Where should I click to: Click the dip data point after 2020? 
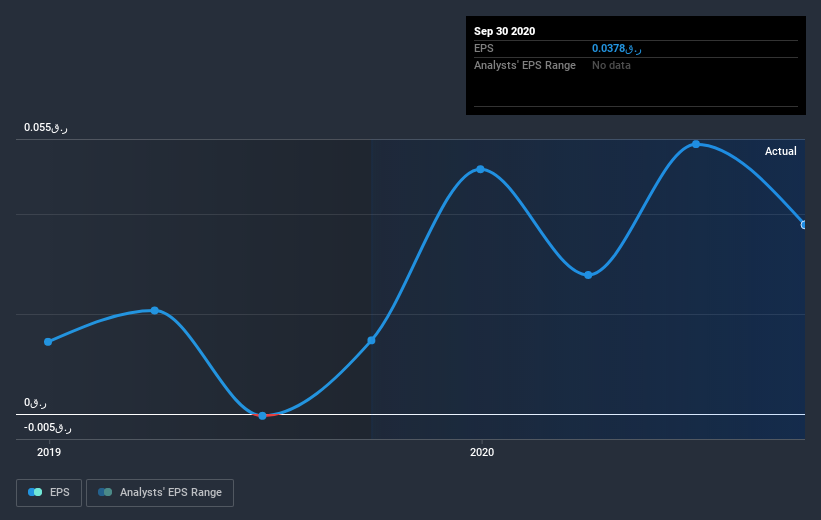pyautogui.click(x=588, y=275)
